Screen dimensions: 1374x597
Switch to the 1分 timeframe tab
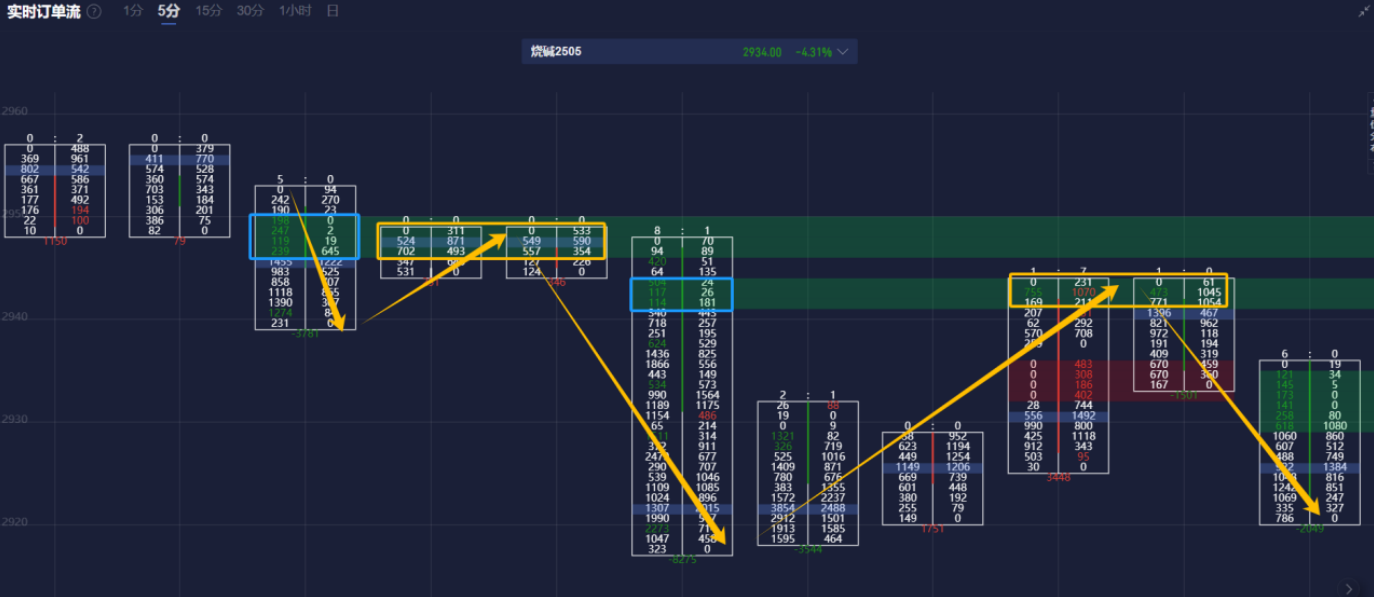(133, 11)
